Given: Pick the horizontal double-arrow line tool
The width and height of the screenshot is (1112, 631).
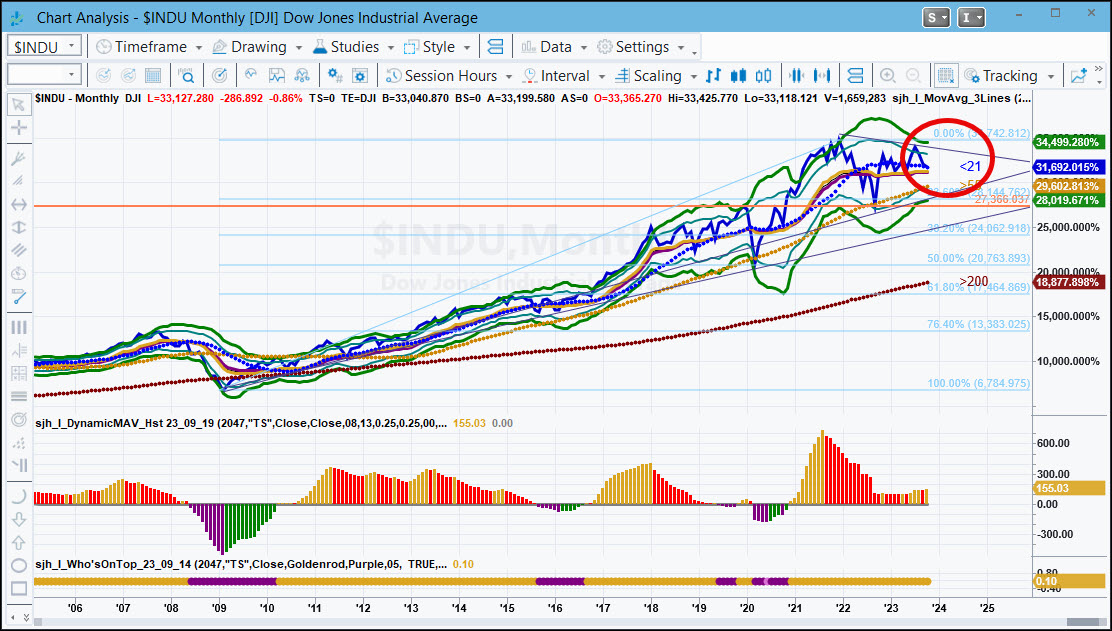Looking at the screenshot, I should 18,204.
